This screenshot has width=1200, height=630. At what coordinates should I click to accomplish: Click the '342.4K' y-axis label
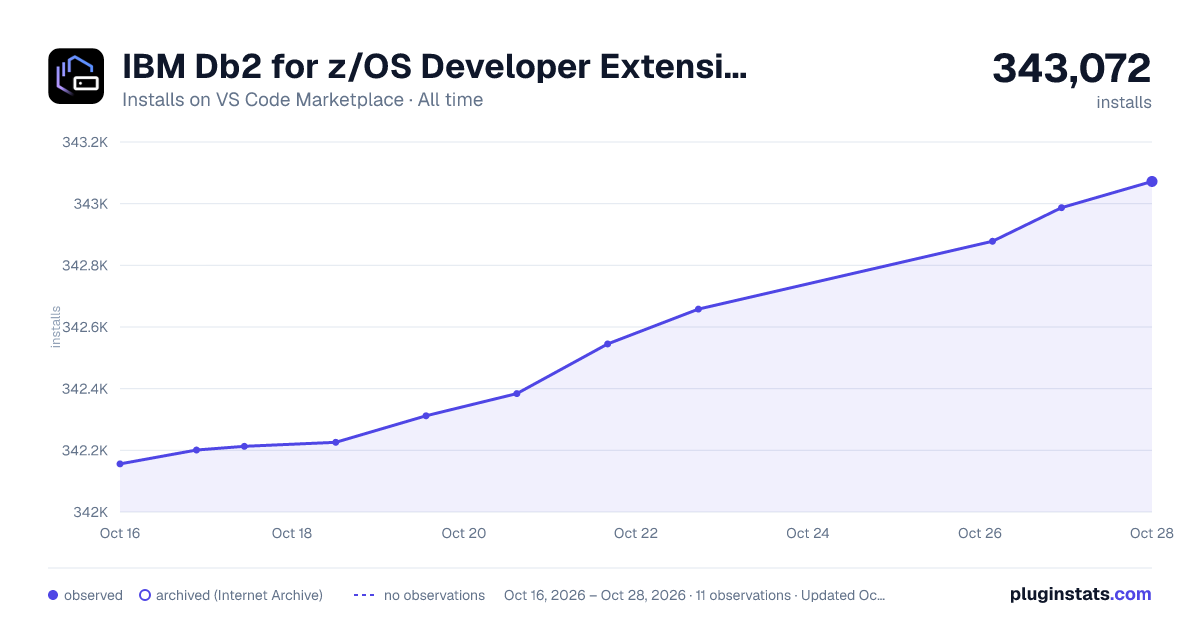tap(84, 389)
